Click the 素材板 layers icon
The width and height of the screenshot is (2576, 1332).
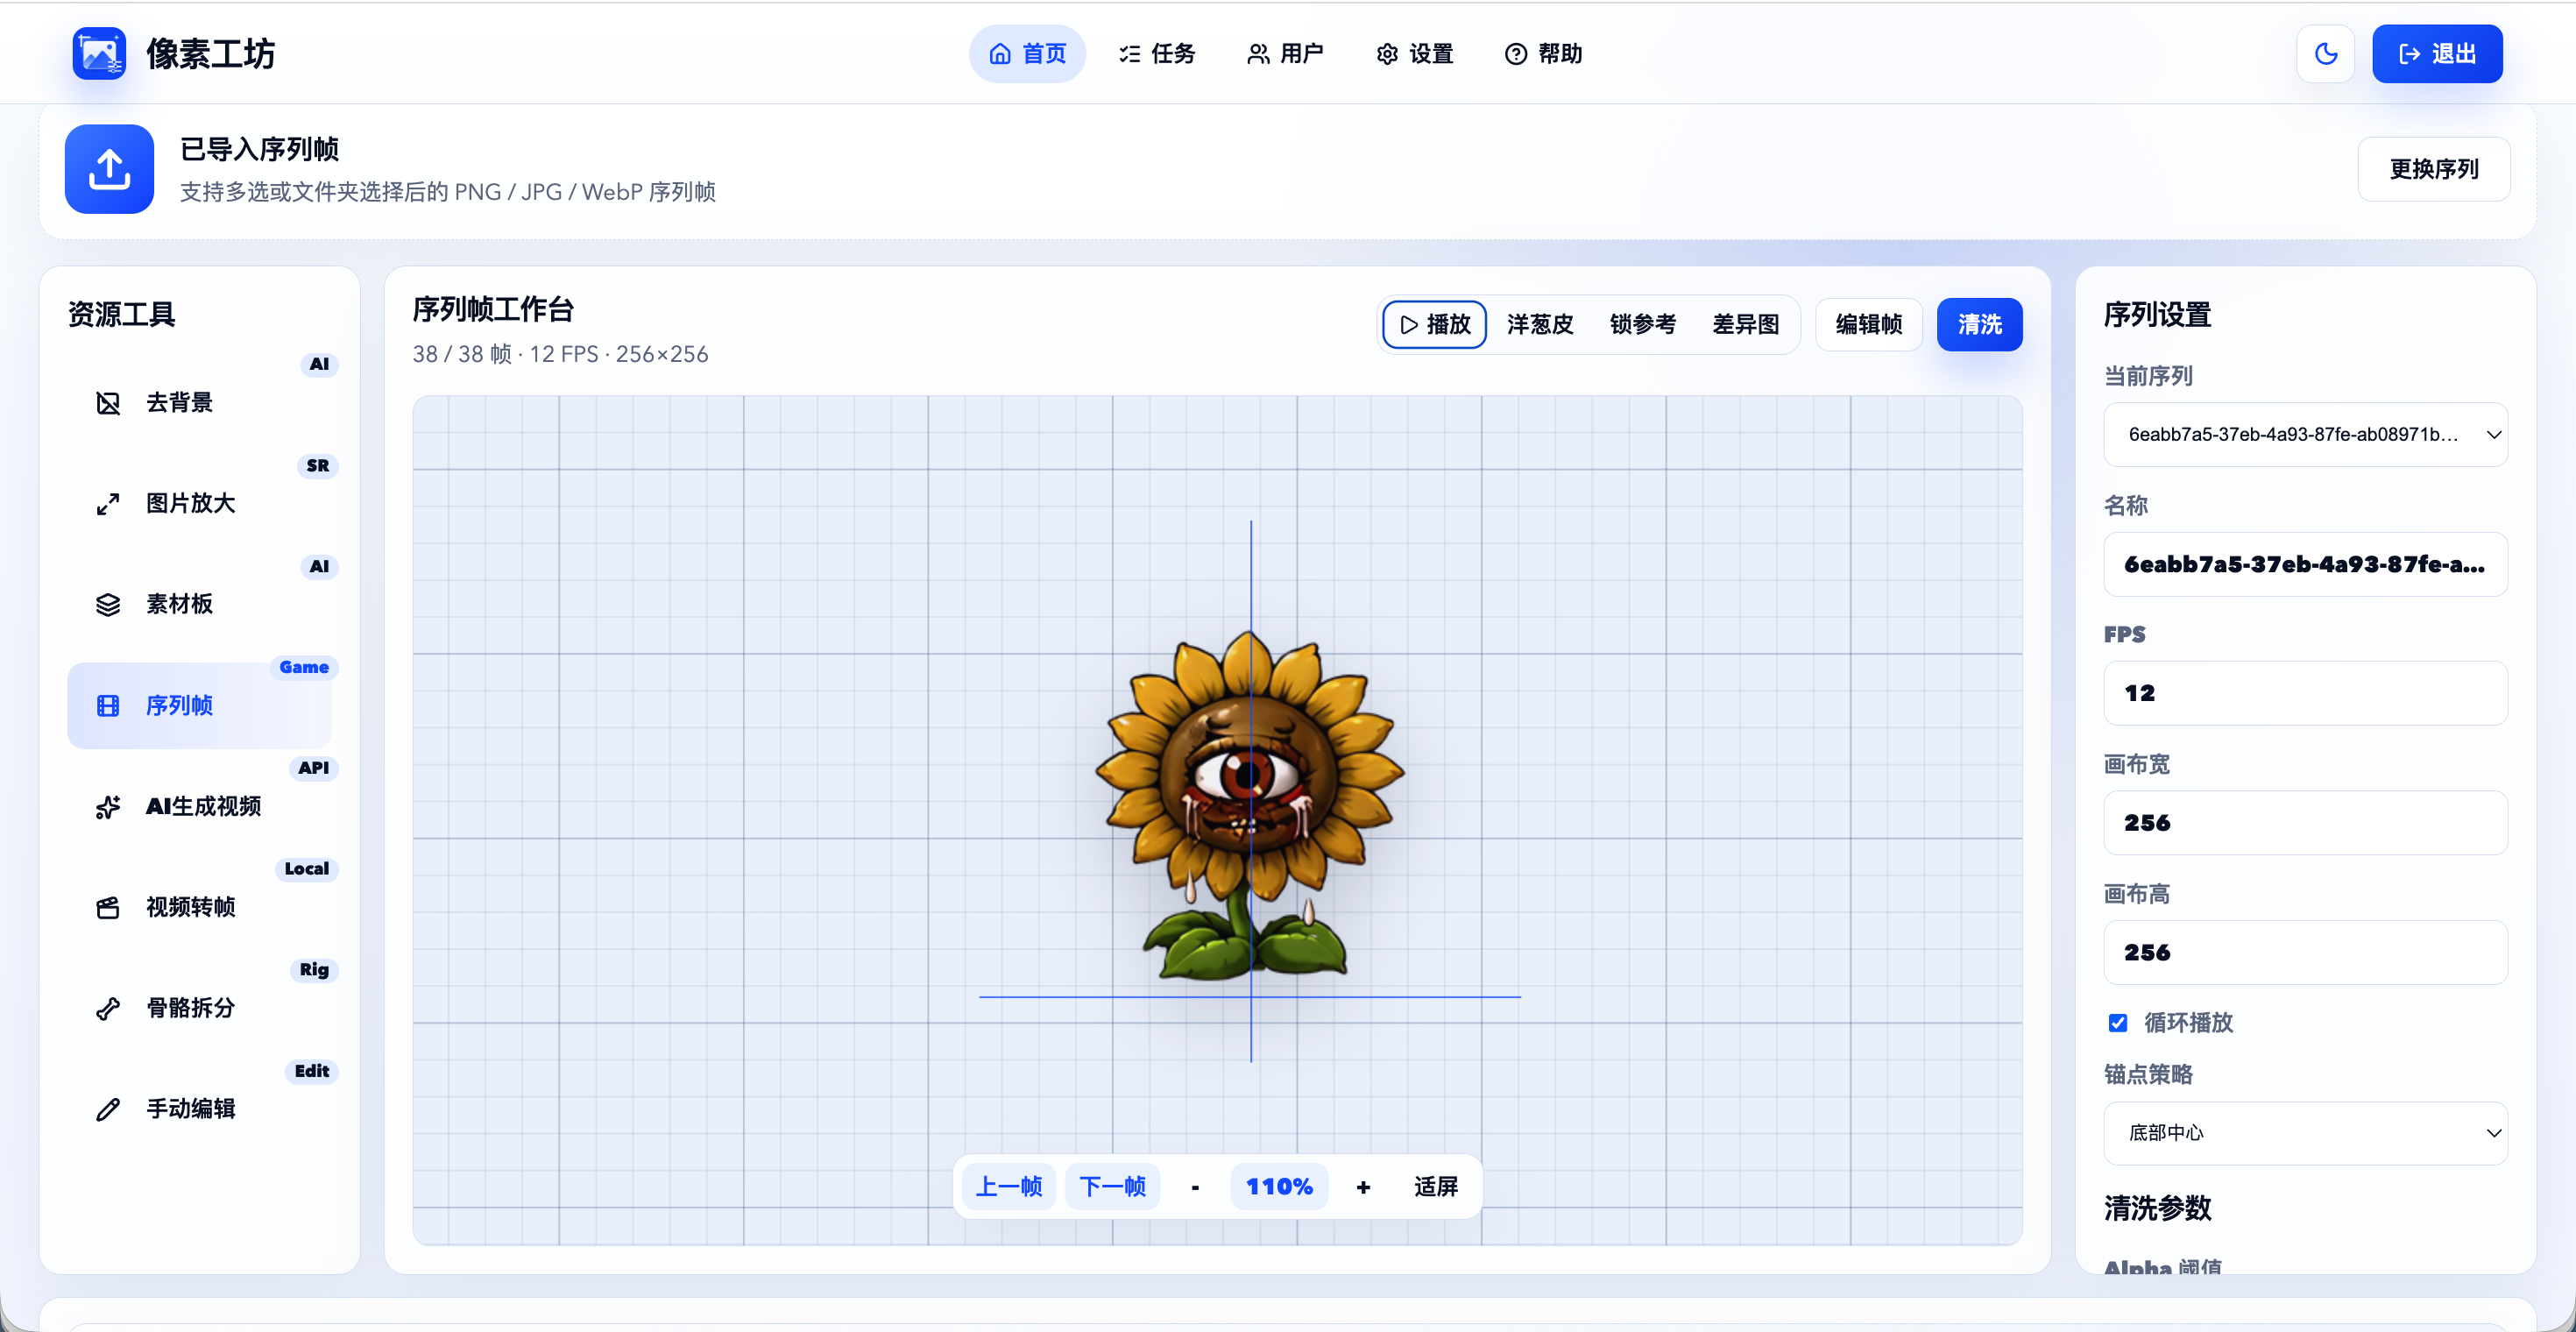(x=108, y=605)
